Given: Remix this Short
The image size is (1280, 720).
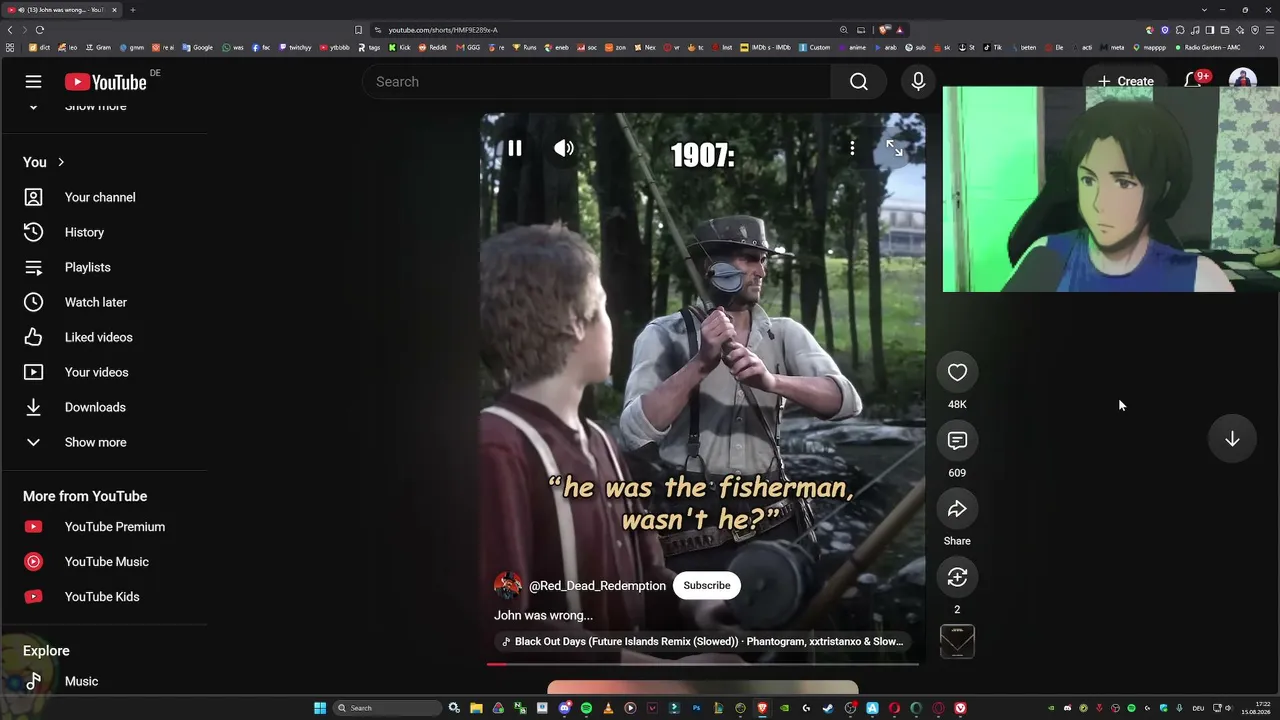Looking at the screenshot, I should tap(957, 577).
